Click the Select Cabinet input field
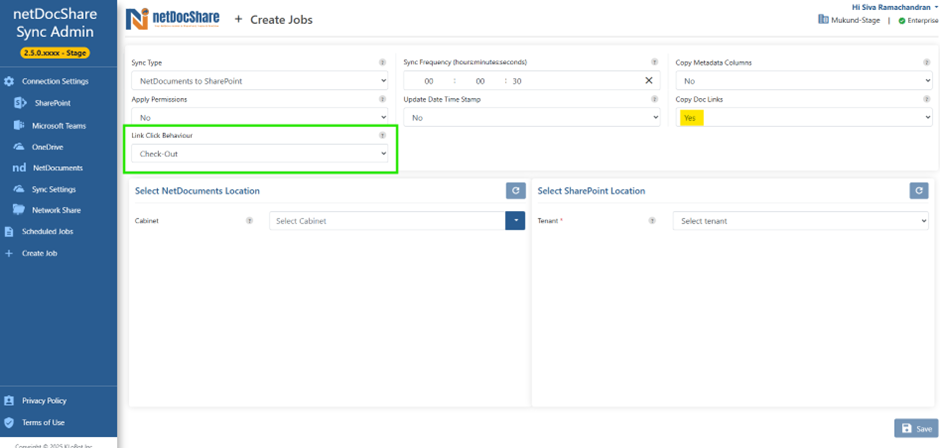 tap(387, 221)
